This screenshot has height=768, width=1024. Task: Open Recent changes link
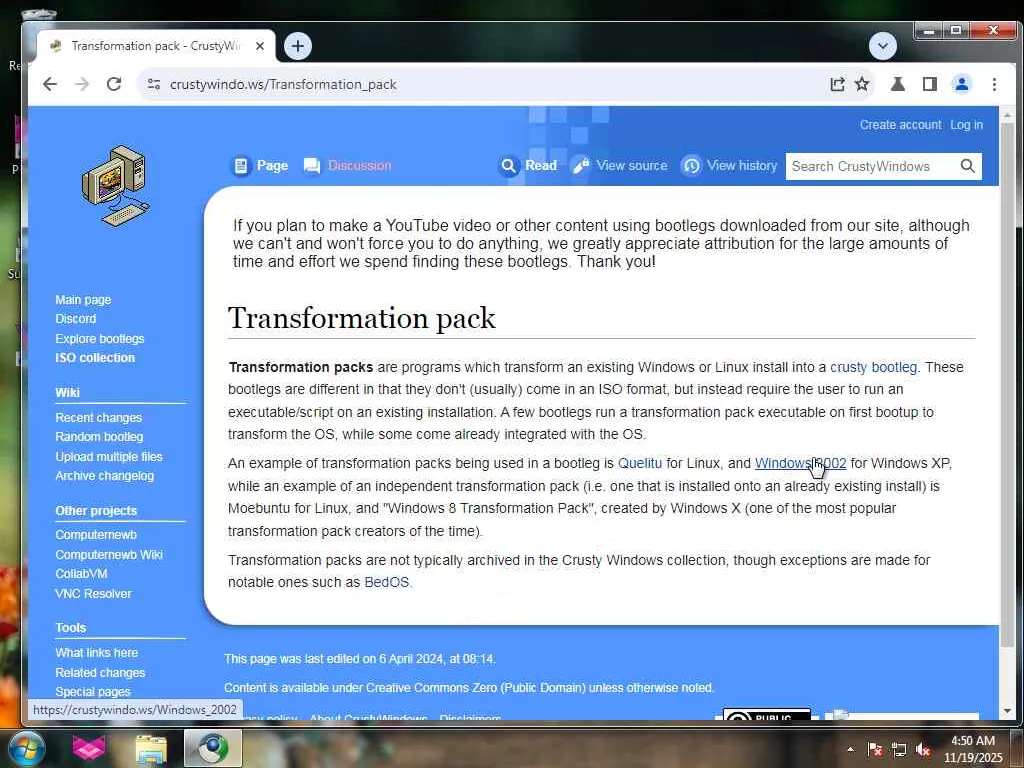(x=99, y=417)
